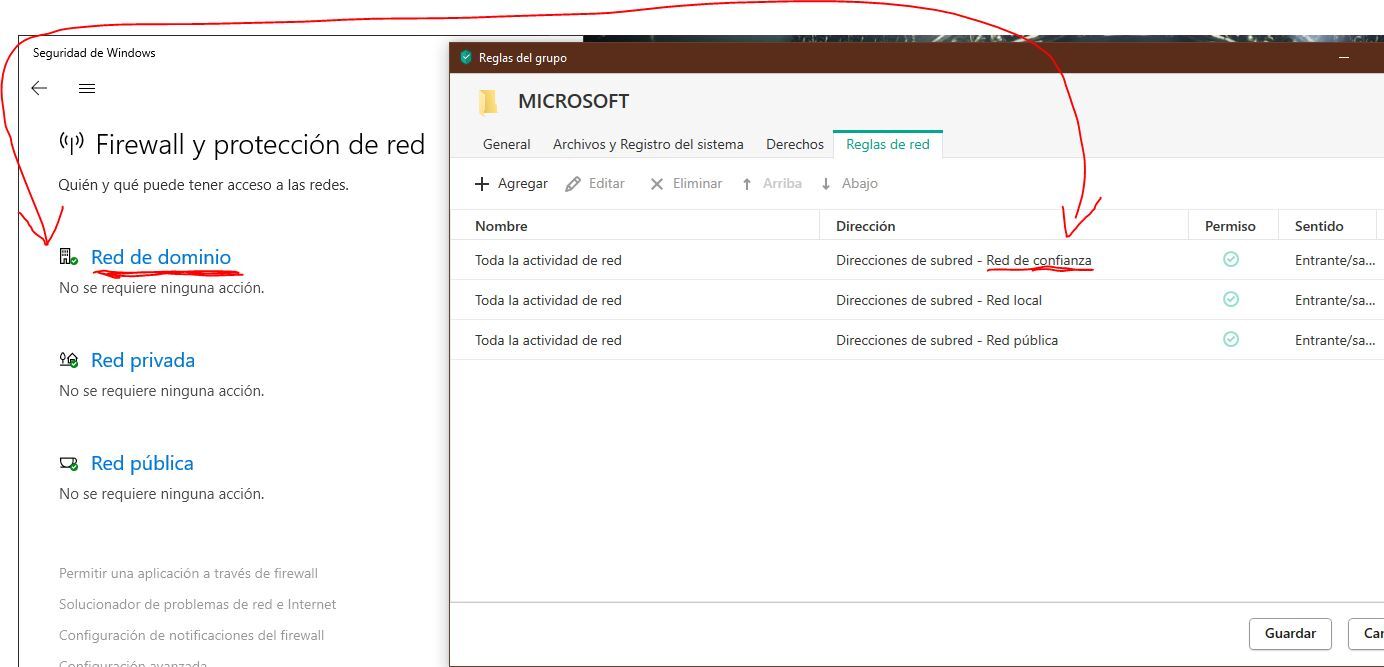This screenshot has height=667, width=1384.
Task: Select 'Direcciones de subred - Red local' cell
Action: 939,300
